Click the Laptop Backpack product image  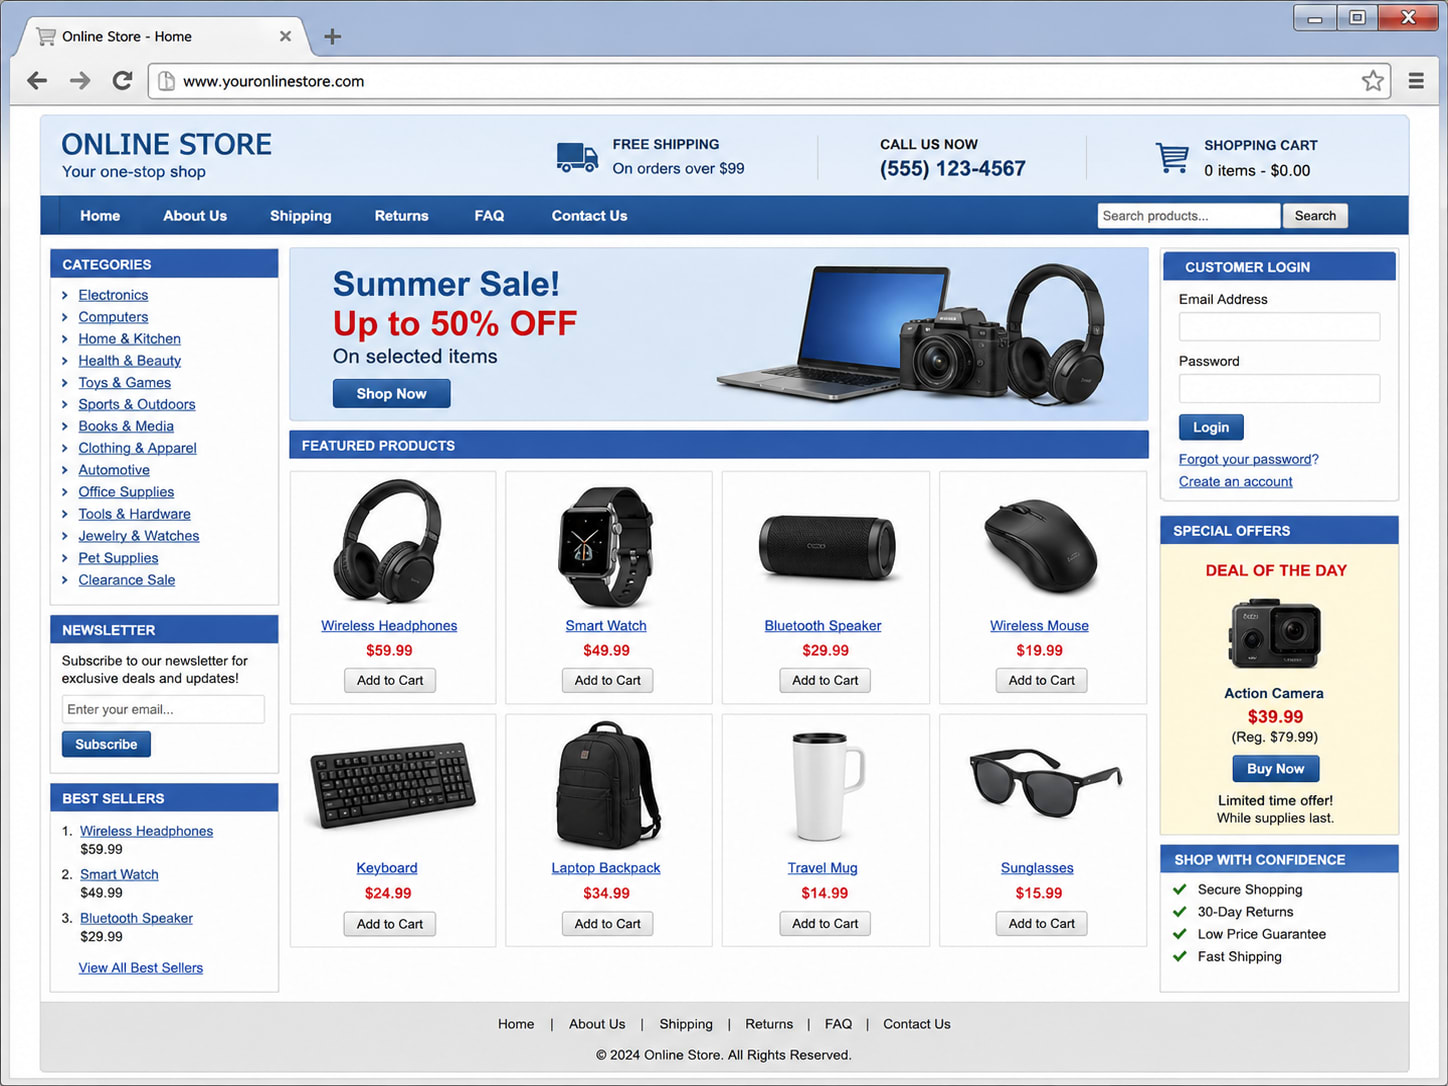(x=607, y=785)
